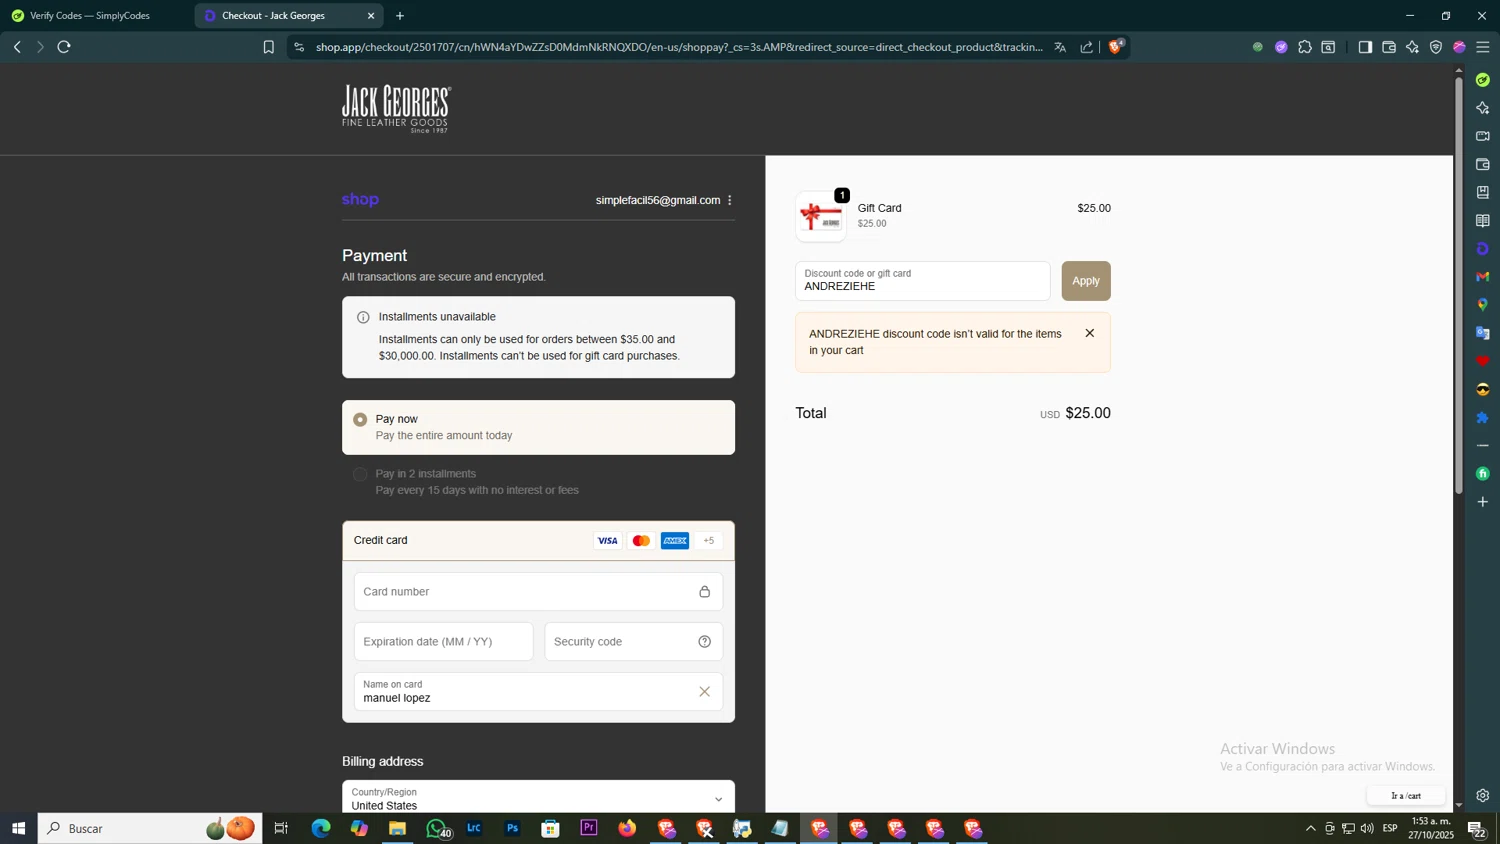Select Pay in 2 installments option

pyautogui.click(x=538, y=482)
